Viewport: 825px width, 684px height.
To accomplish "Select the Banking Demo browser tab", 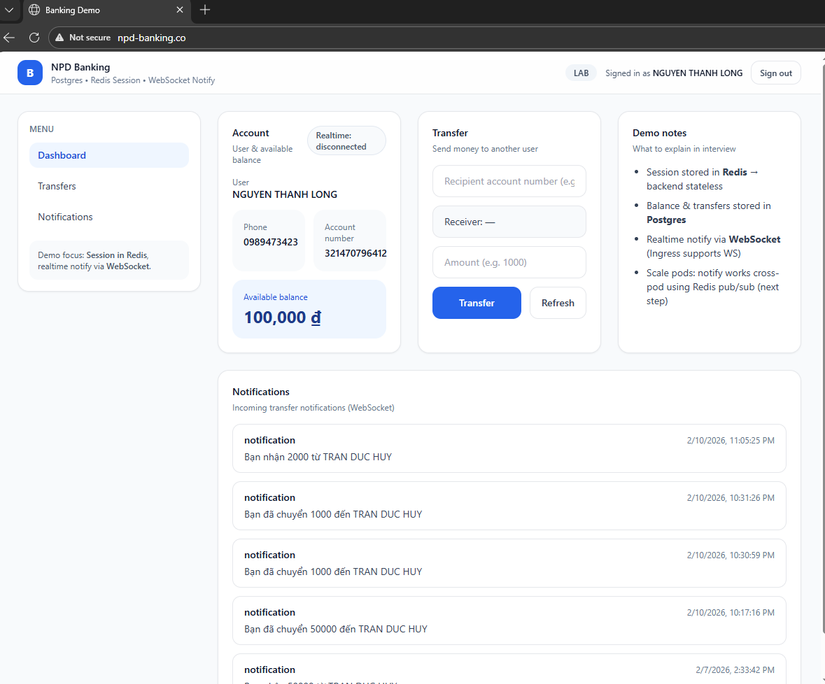I will tap(107, 11).
